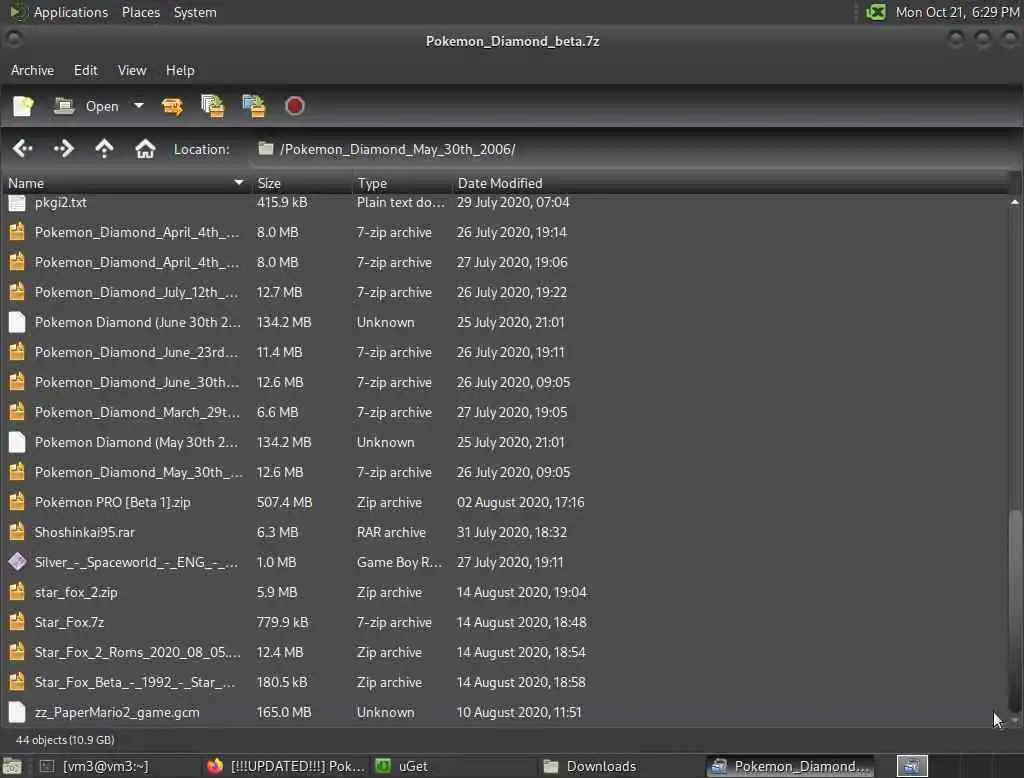
Task: Click the Mon Oct 21 clock
Action: (957, 12)
